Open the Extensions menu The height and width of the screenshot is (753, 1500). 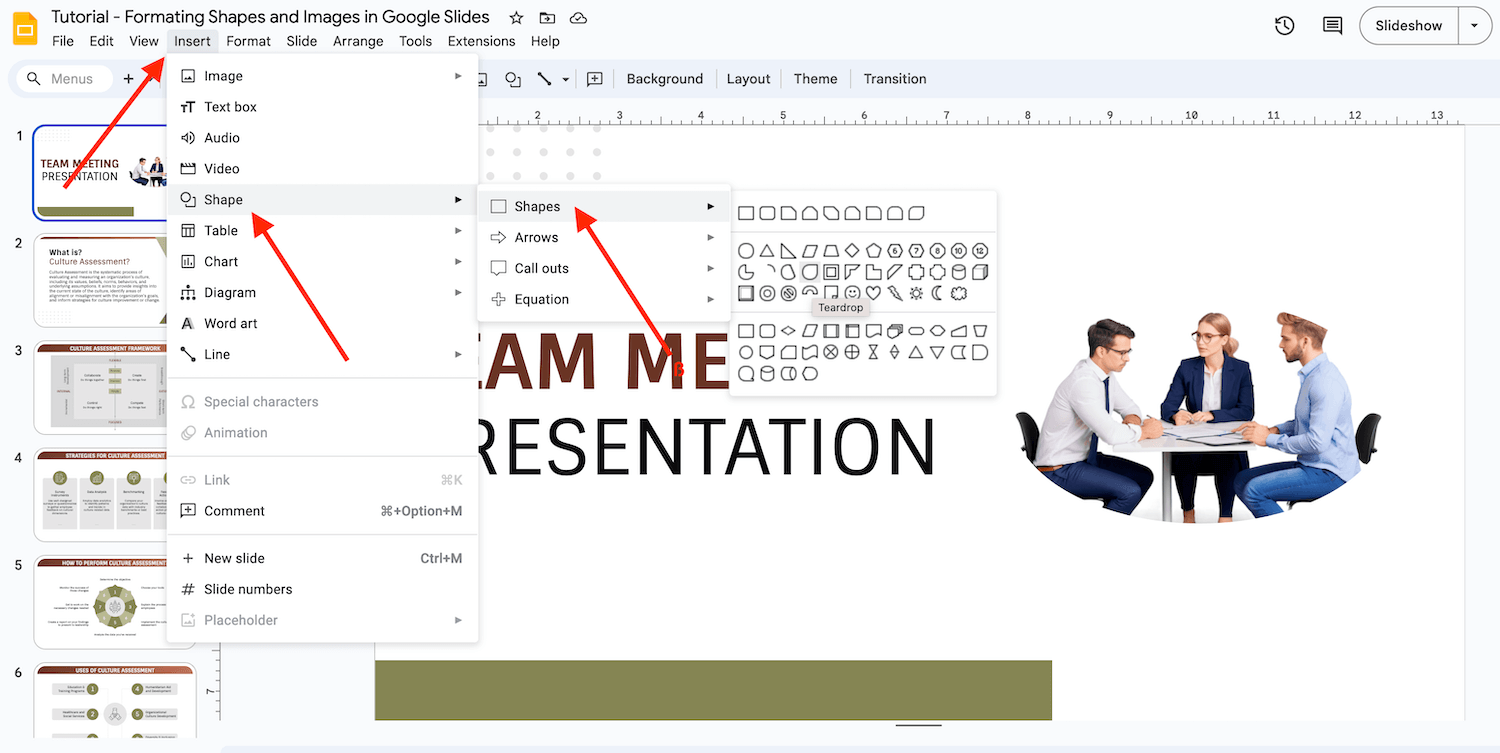481,41
